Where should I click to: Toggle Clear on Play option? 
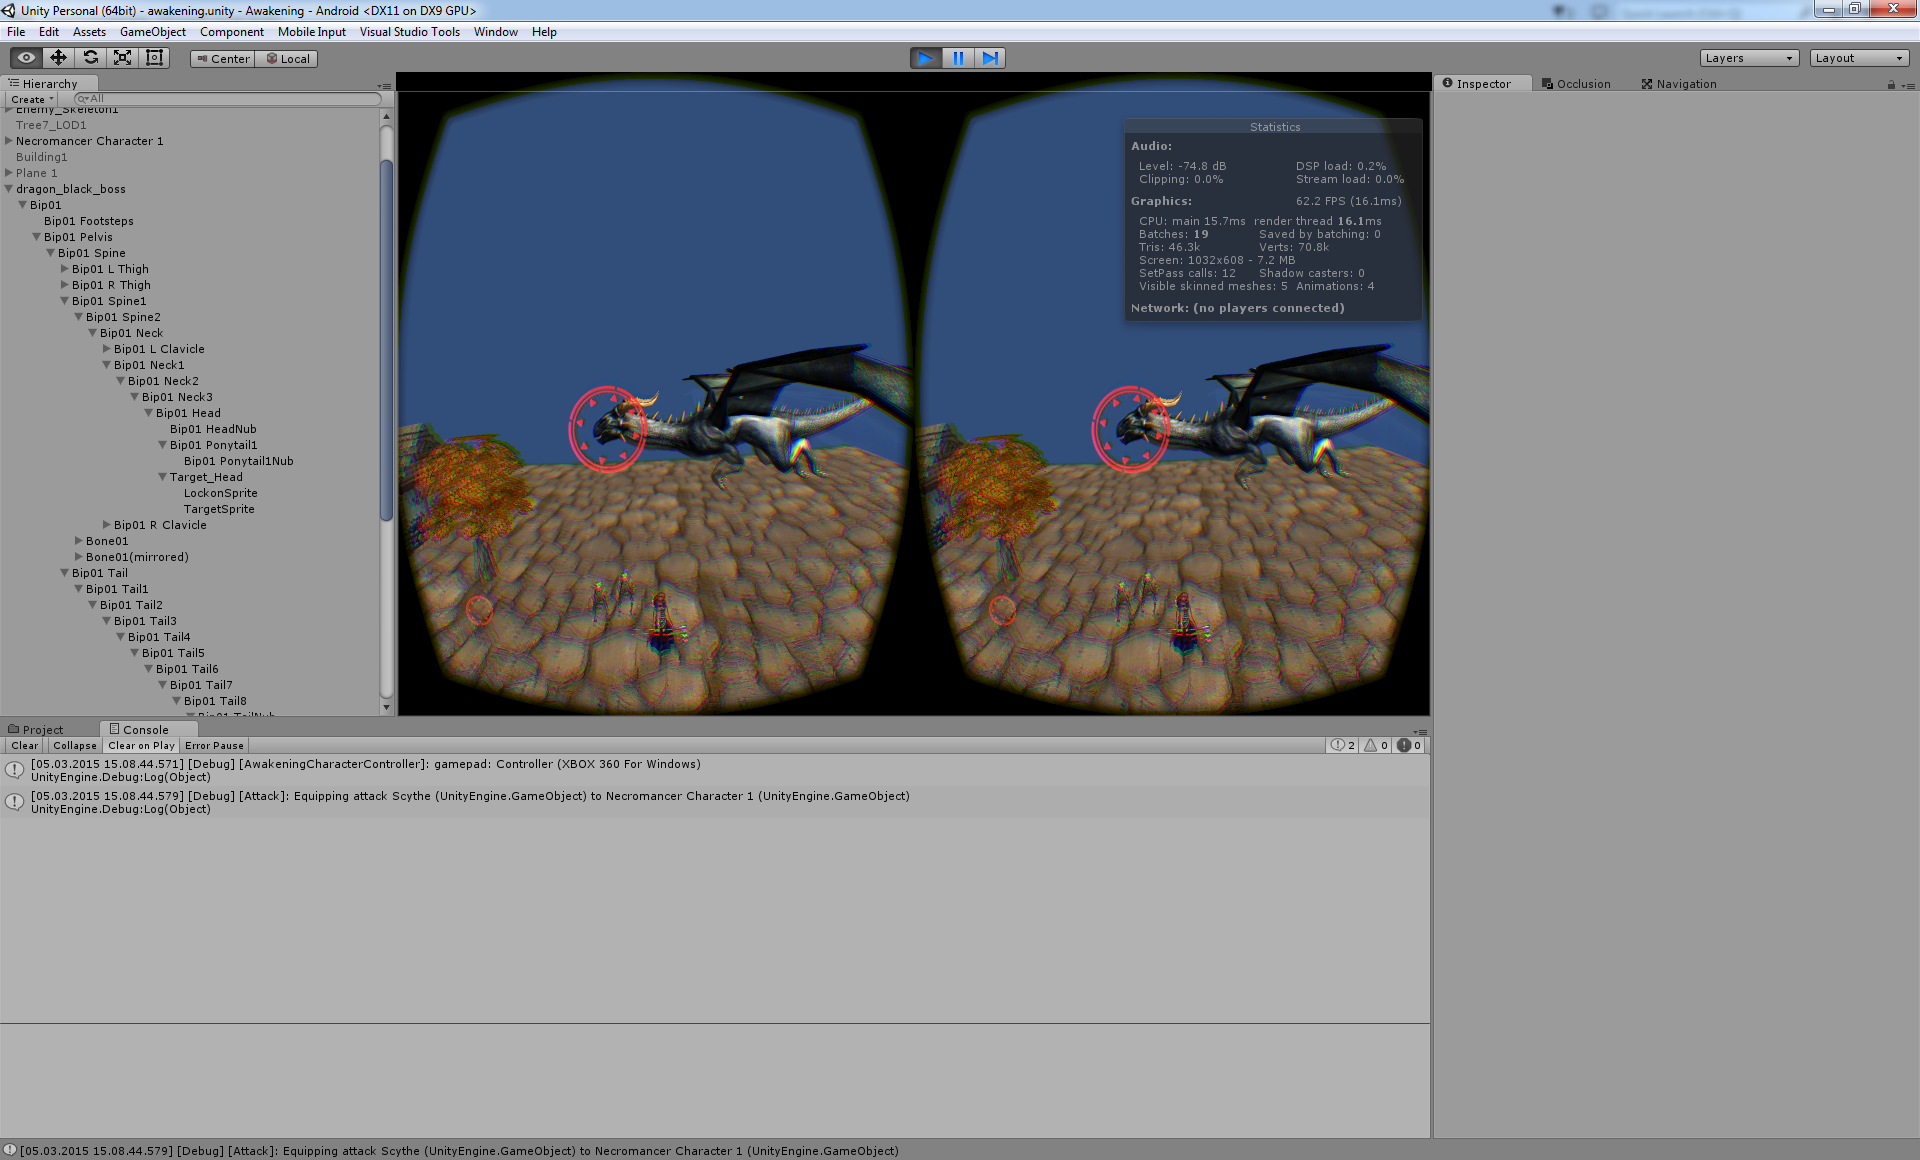(141, 746)
